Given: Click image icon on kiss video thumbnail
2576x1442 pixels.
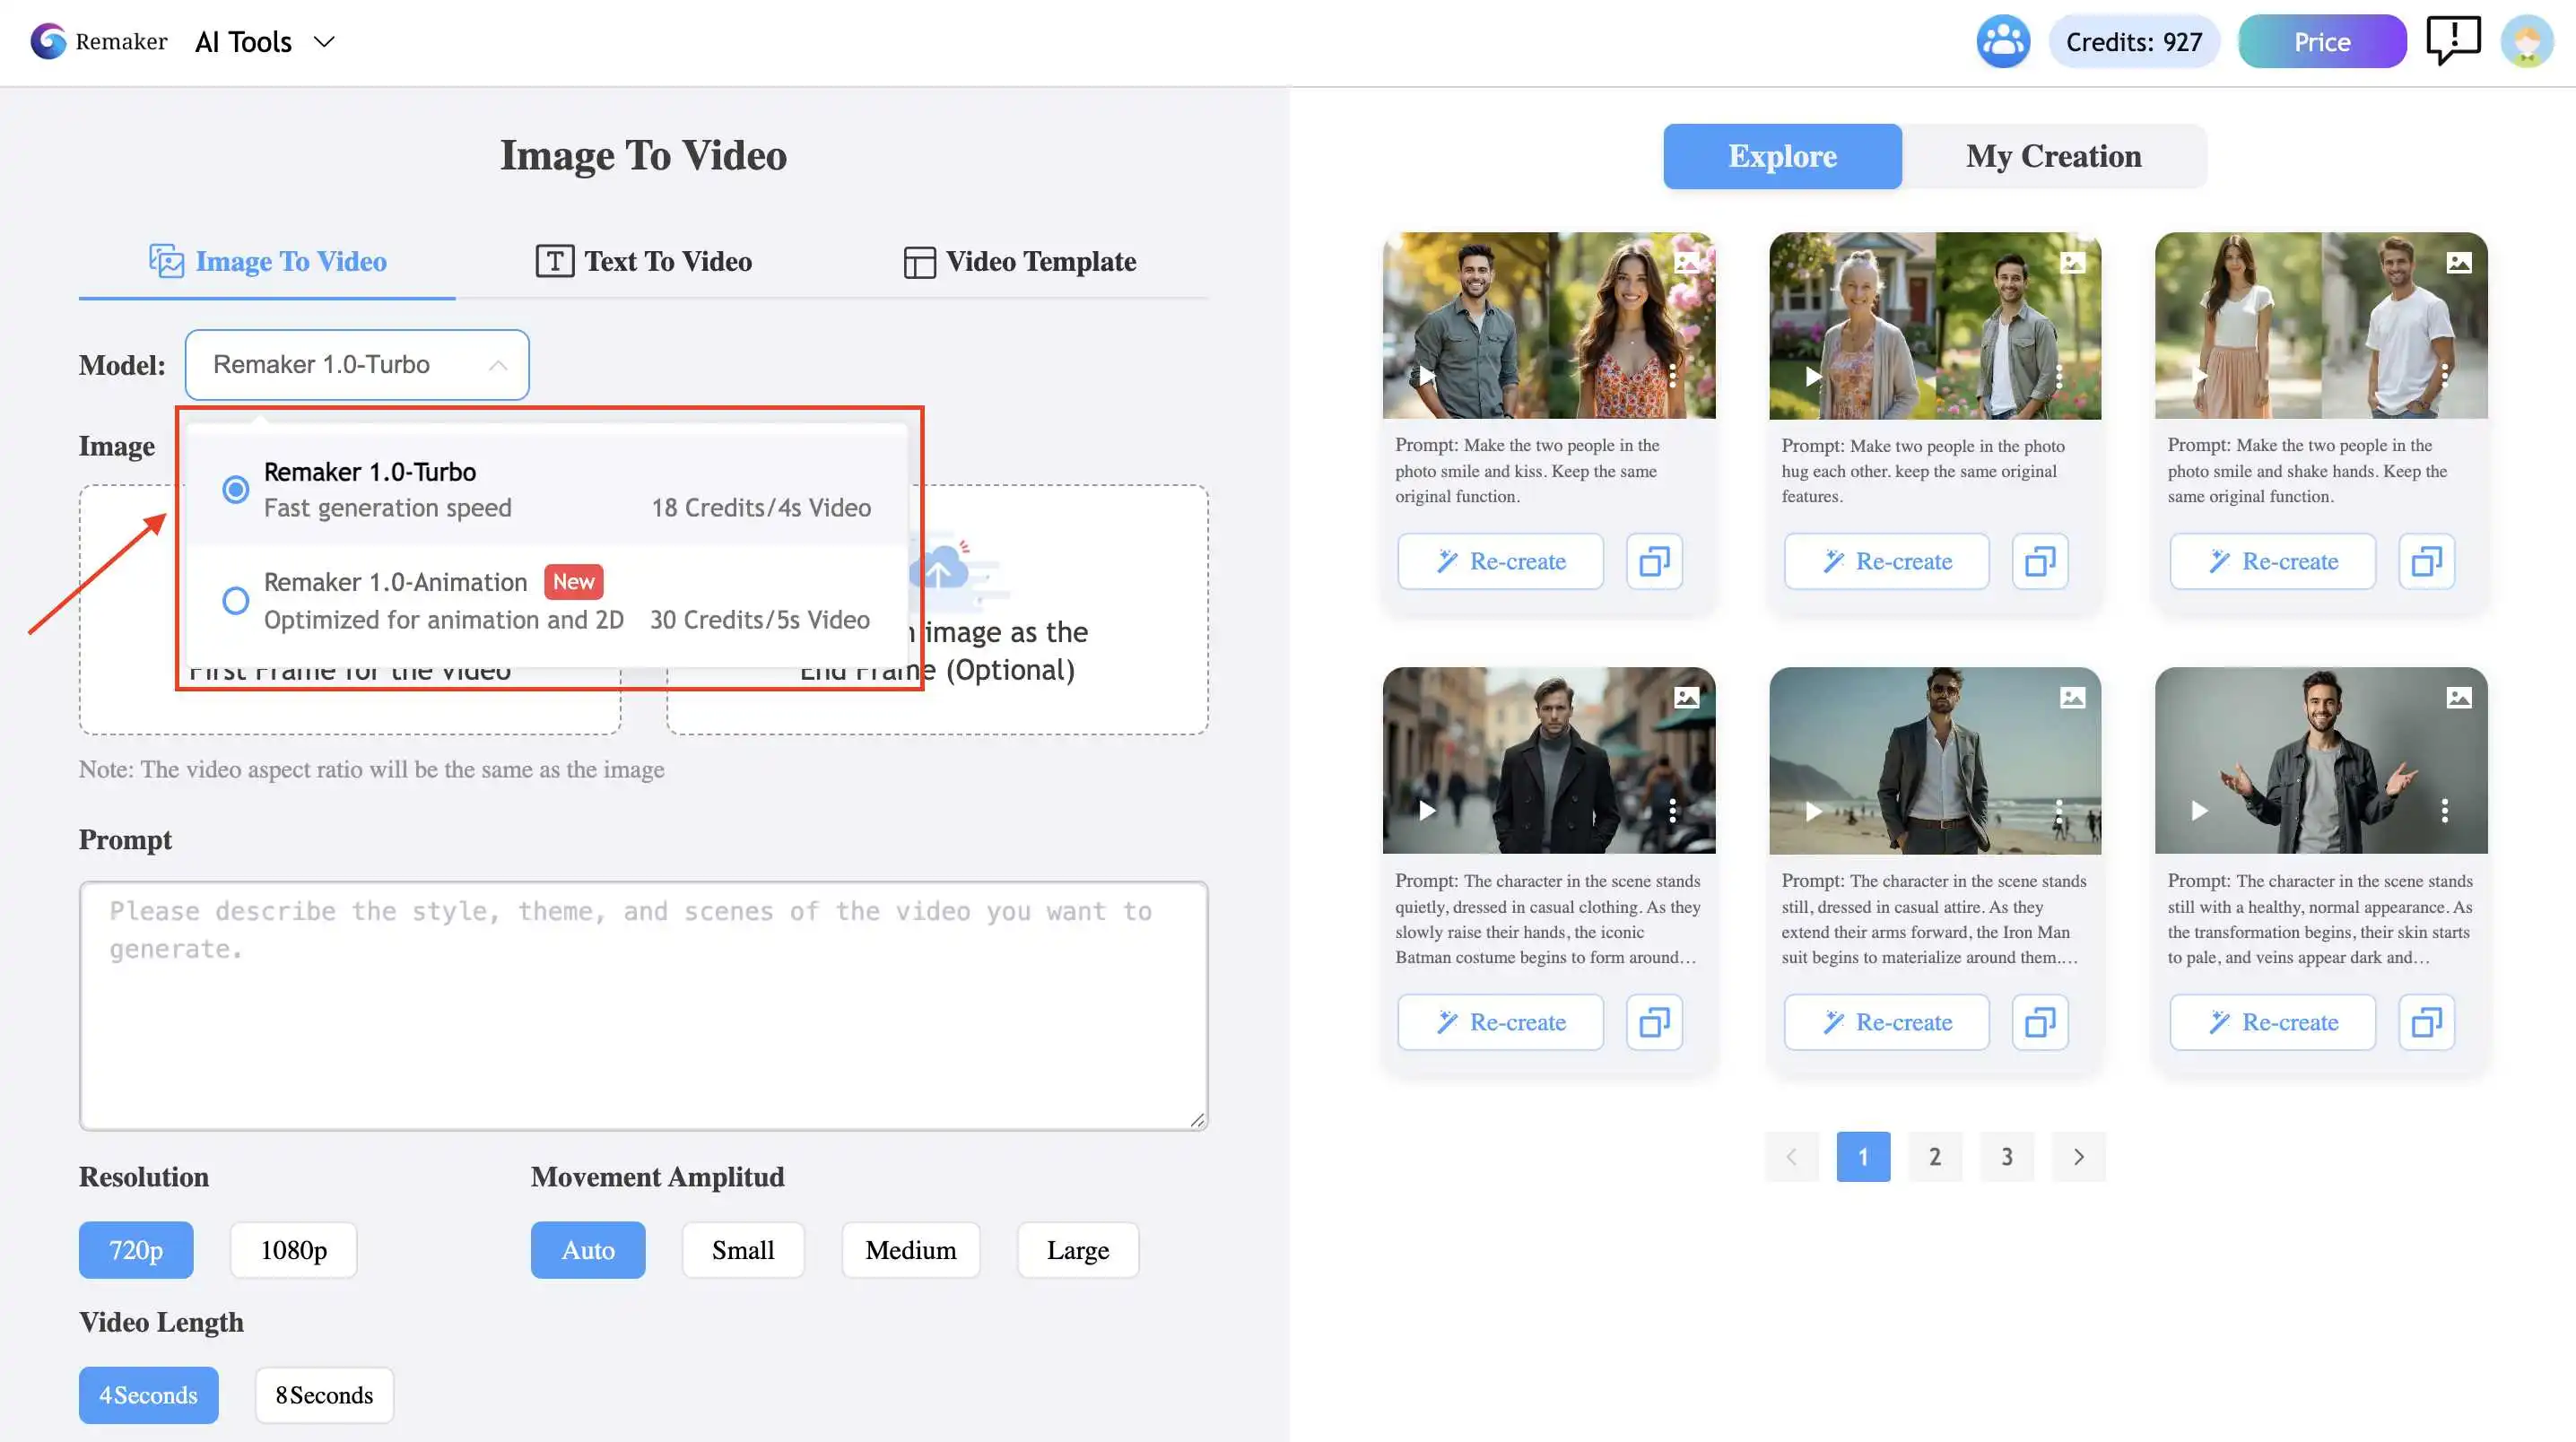Looking at the screenshot, I should tap(1686, 262).
